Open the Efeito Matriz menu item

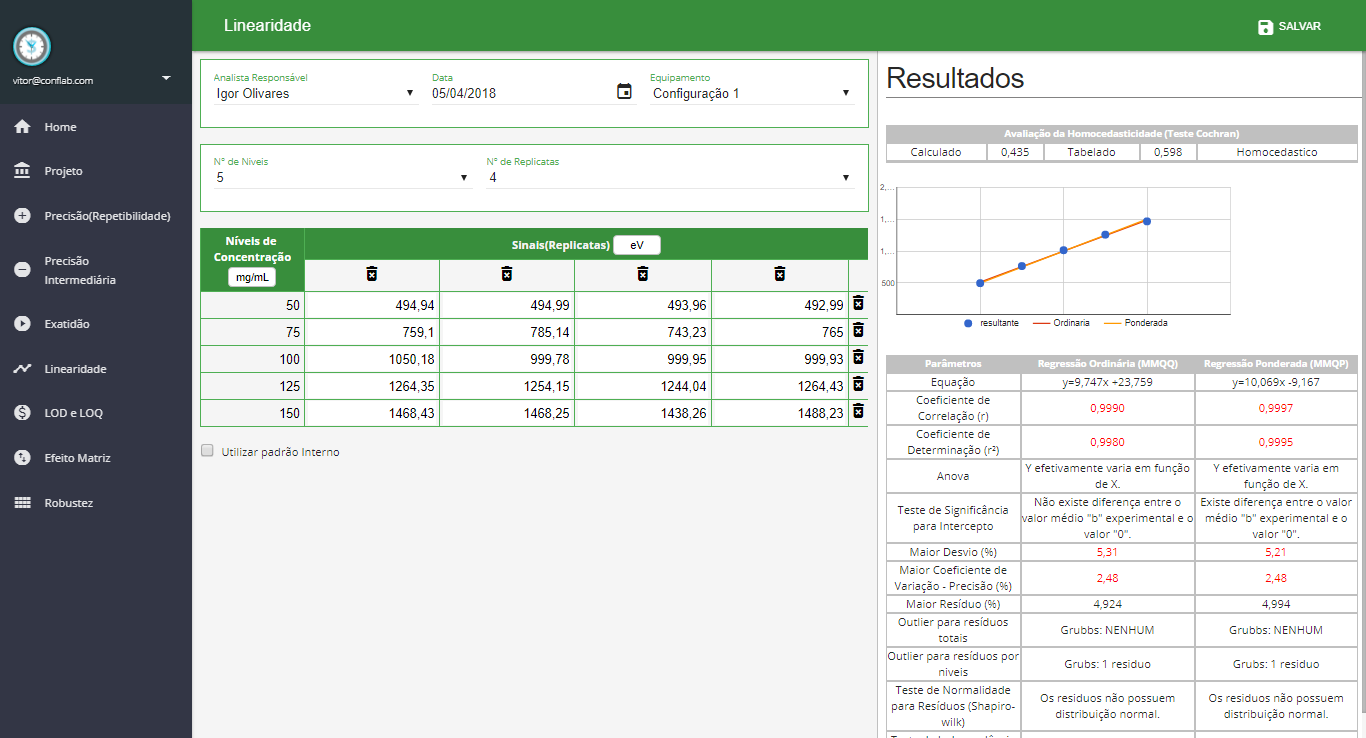coord(77,458)
